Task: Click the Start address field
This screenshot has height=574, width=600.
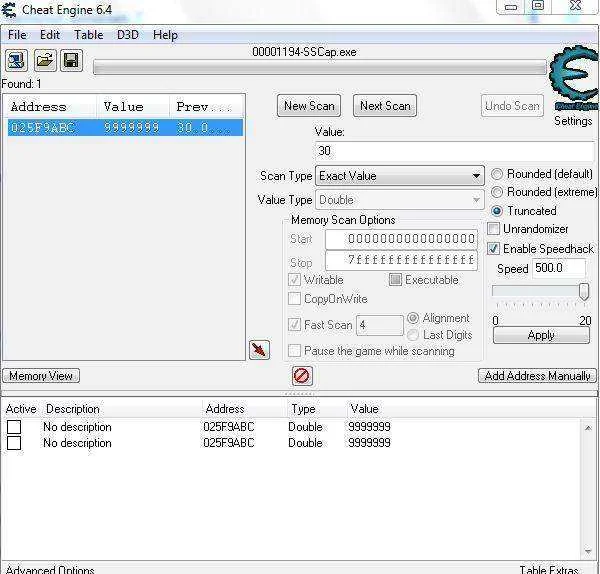Action: click(401, 239)
